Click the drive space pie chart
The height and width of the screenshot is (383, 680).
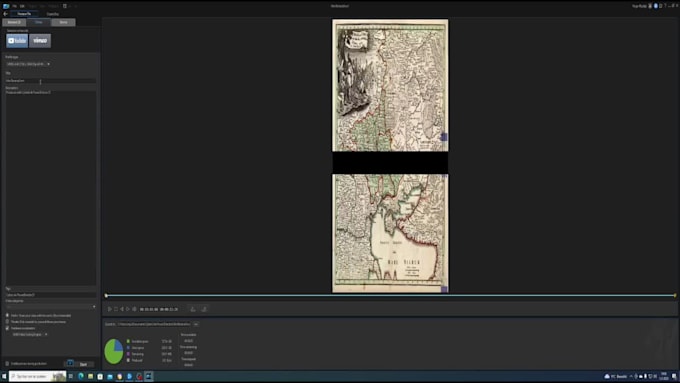[114, 351]
